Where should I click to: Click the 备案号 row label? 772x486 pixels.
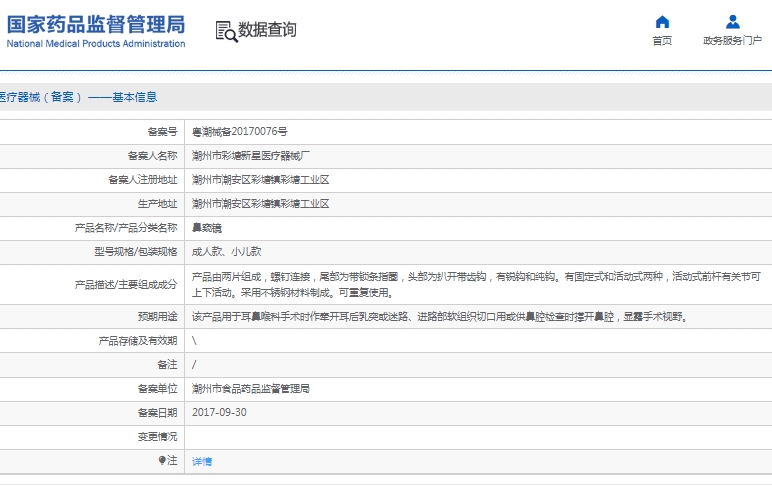(x=162, y=131)
